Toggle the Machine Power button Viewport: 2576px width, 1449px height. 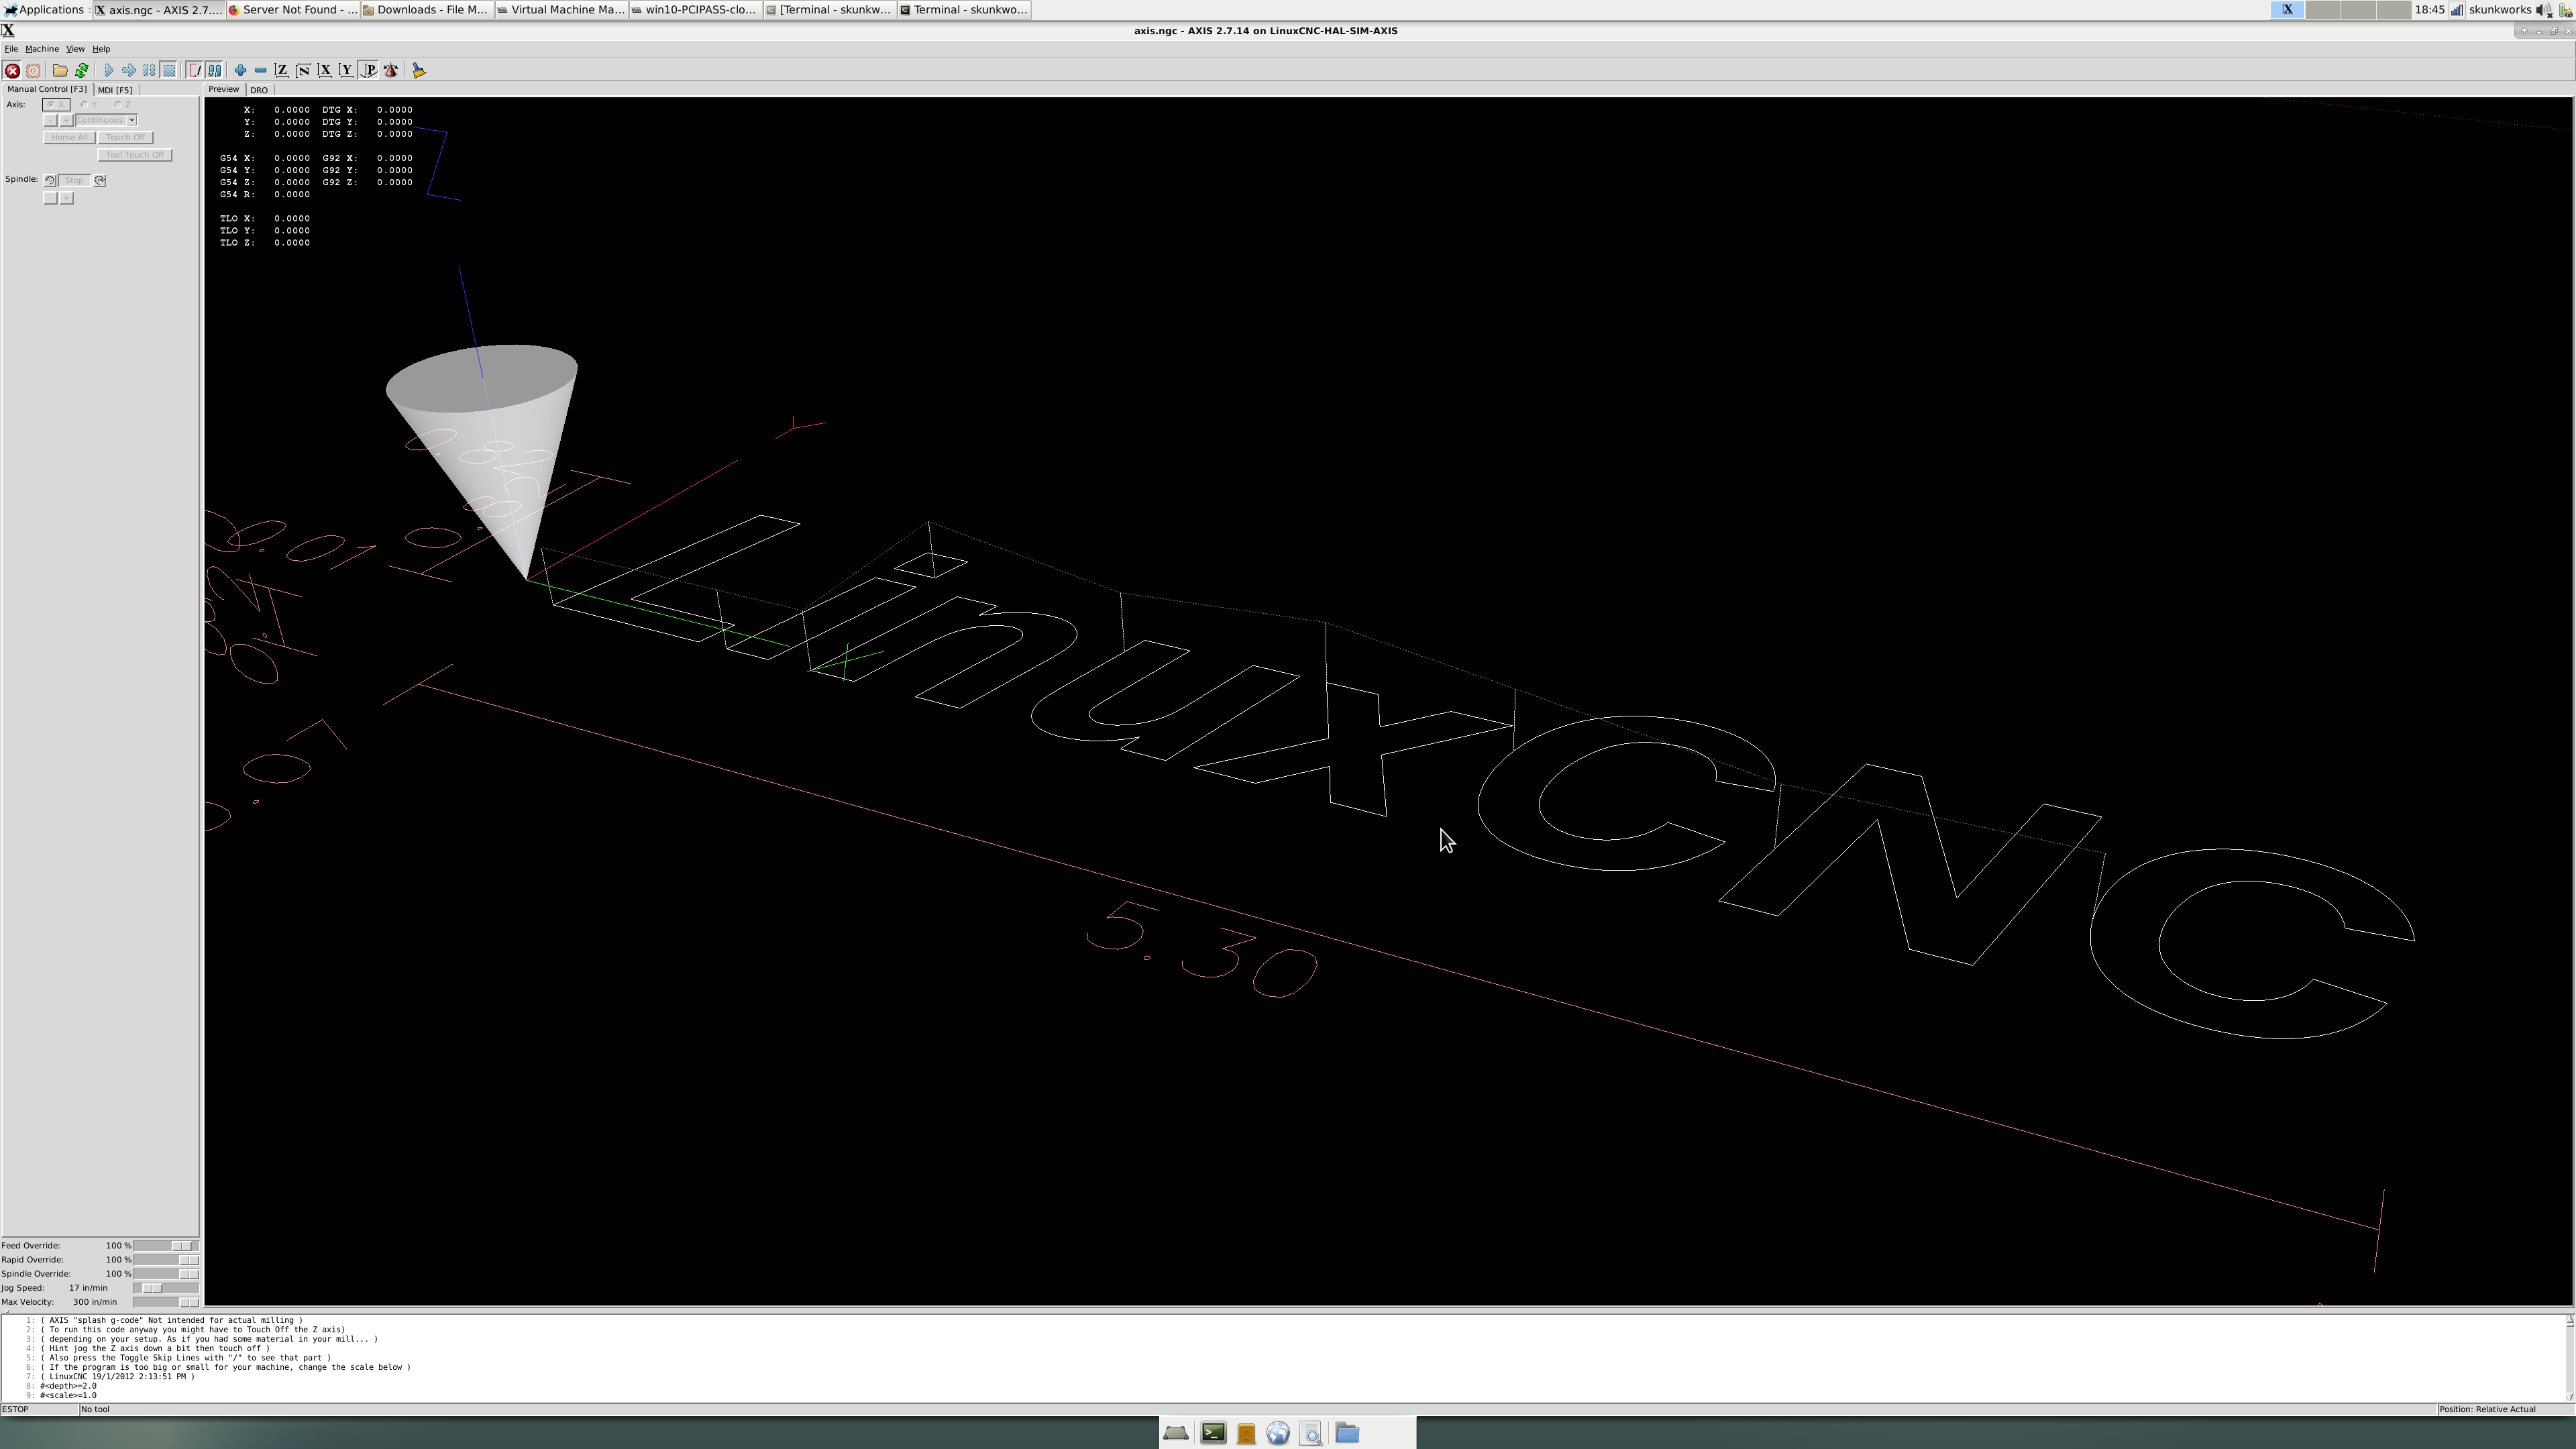(33, 70)
